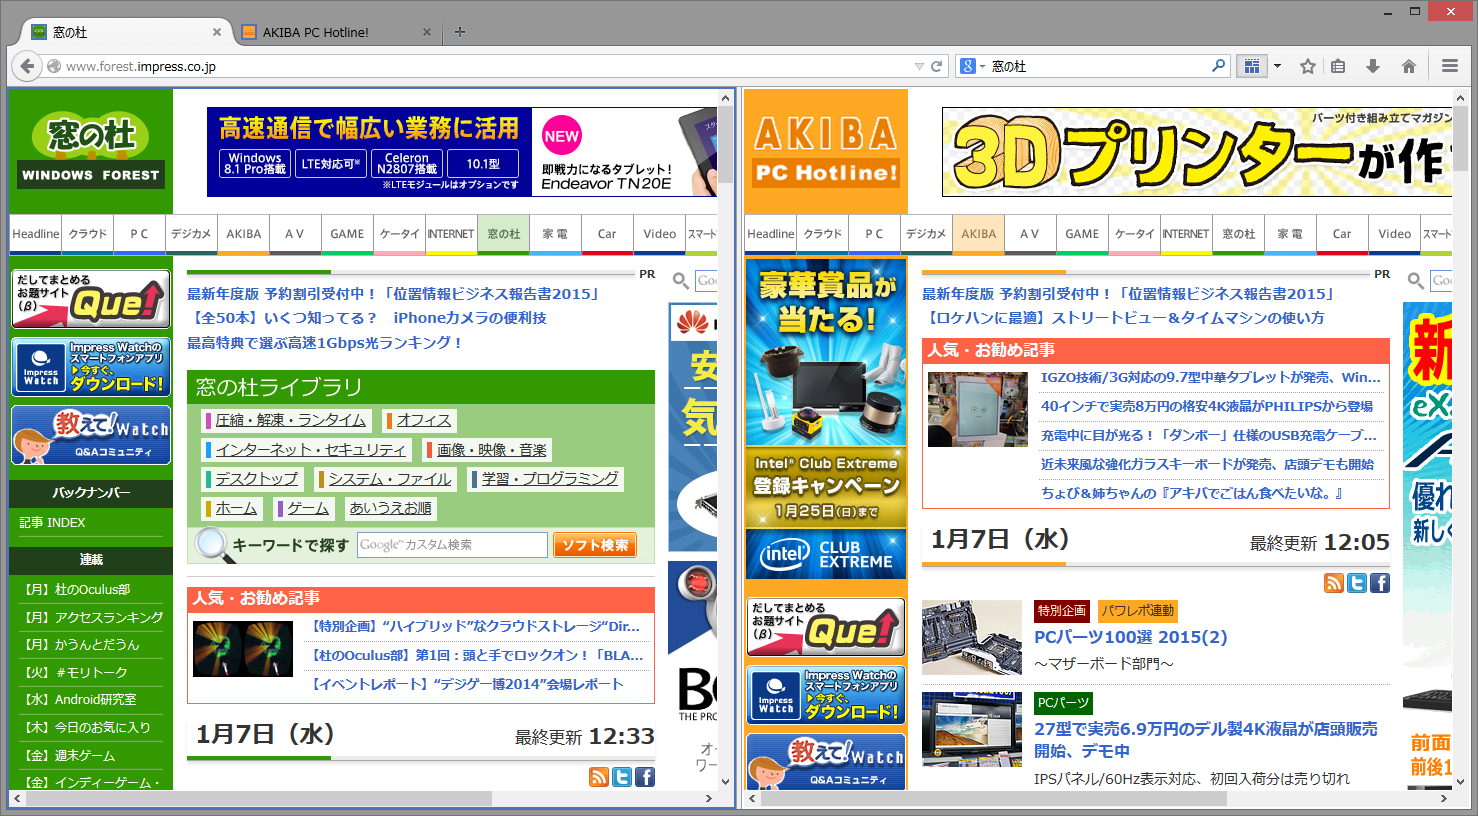Open the 【水】Android研究室 series link
Viewport: 1478px width, 816px height.
point(79,700)
